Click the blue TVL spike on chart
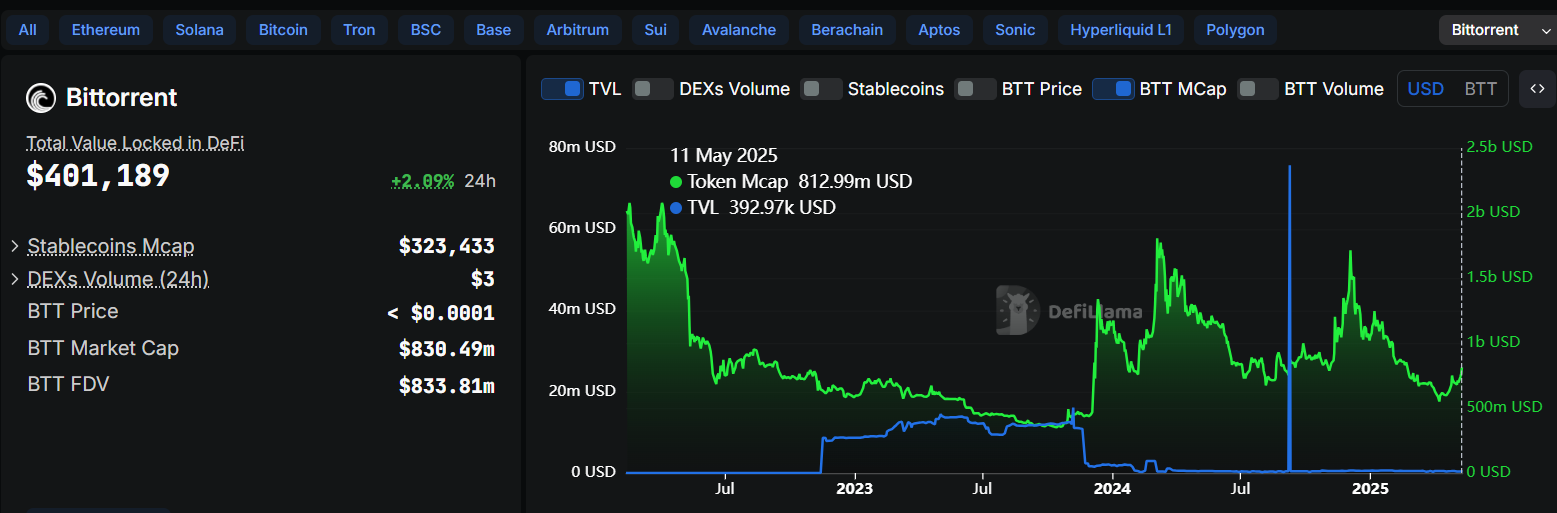 1289,300
